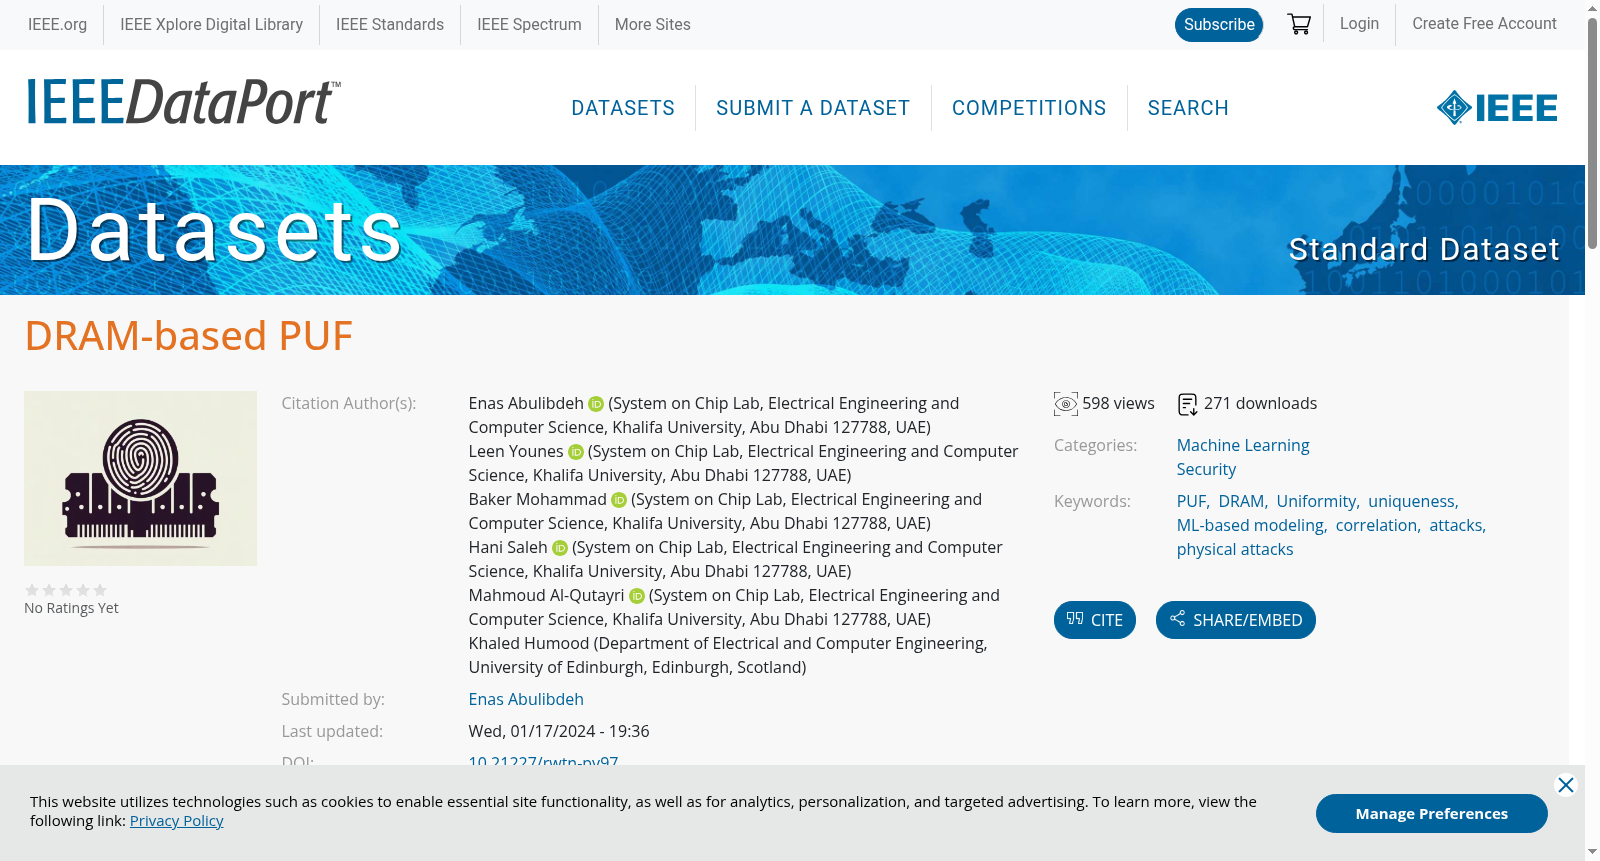Open the Security category
This screenshot has height=861, width=1600.
pyautogui.click(x=1206, y=469)
